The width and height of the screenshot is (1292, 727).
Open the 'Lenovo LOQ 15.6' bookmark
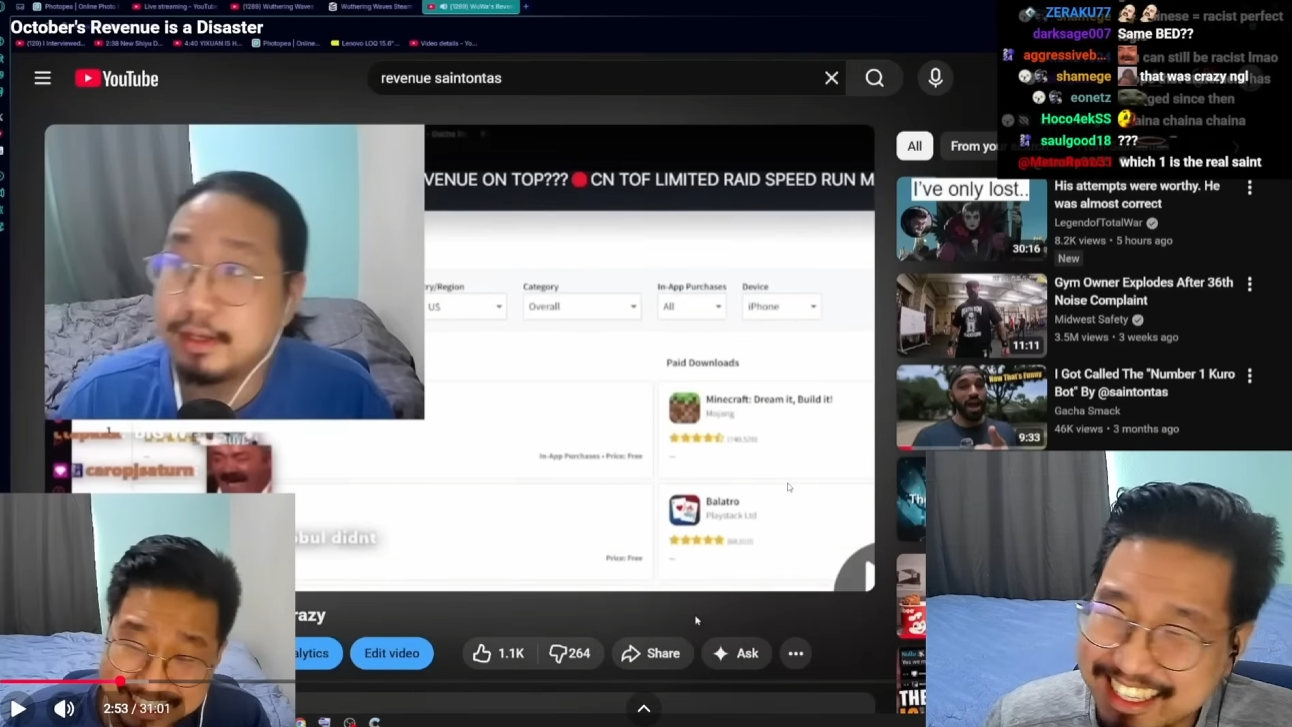tap(365, 43)
